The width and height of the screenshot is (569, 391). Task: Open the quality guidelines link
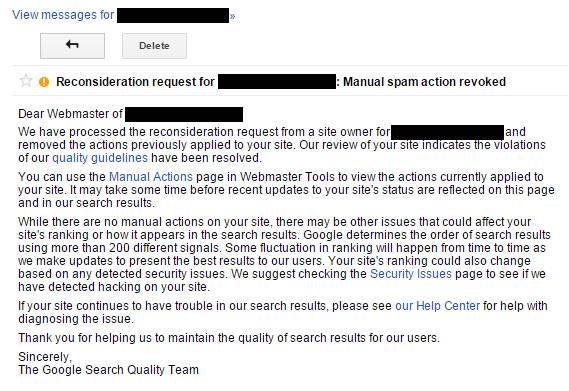(x=100, y=158)
